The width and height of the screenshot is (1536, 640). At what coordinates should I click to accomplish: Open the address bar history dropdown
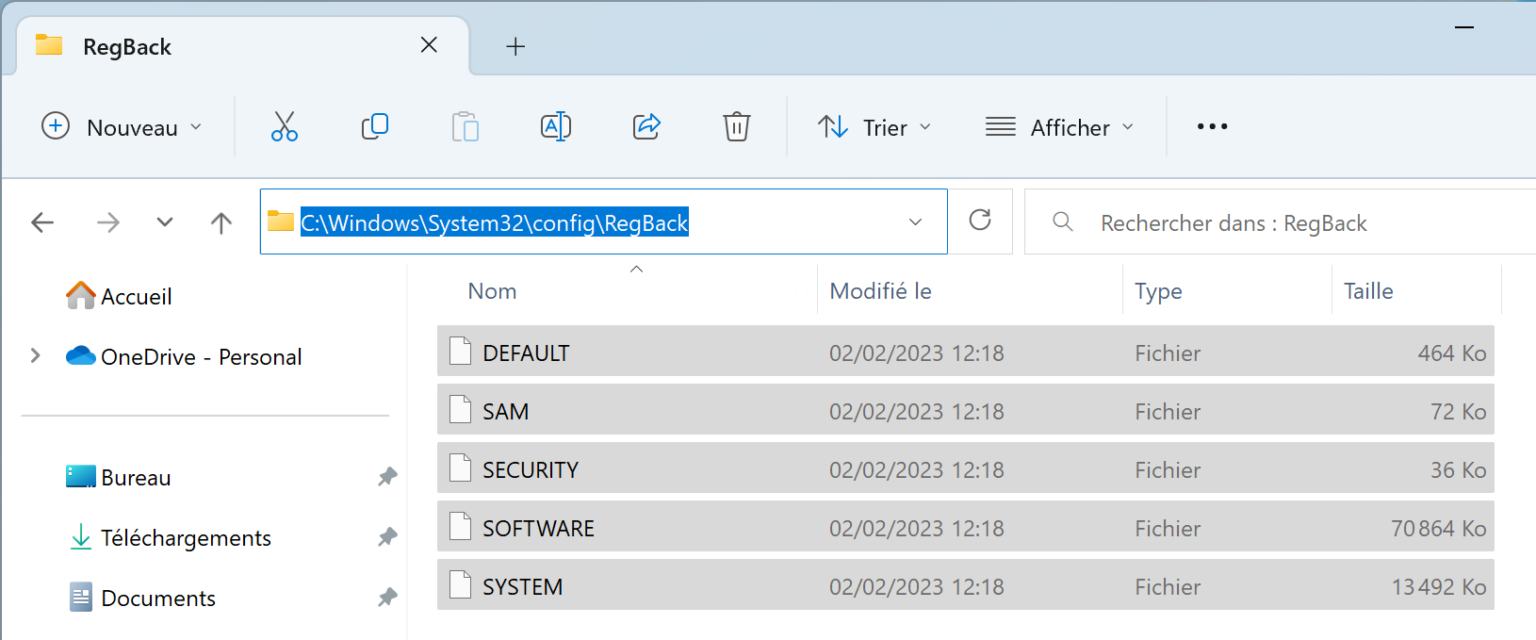tap(915, 222)
